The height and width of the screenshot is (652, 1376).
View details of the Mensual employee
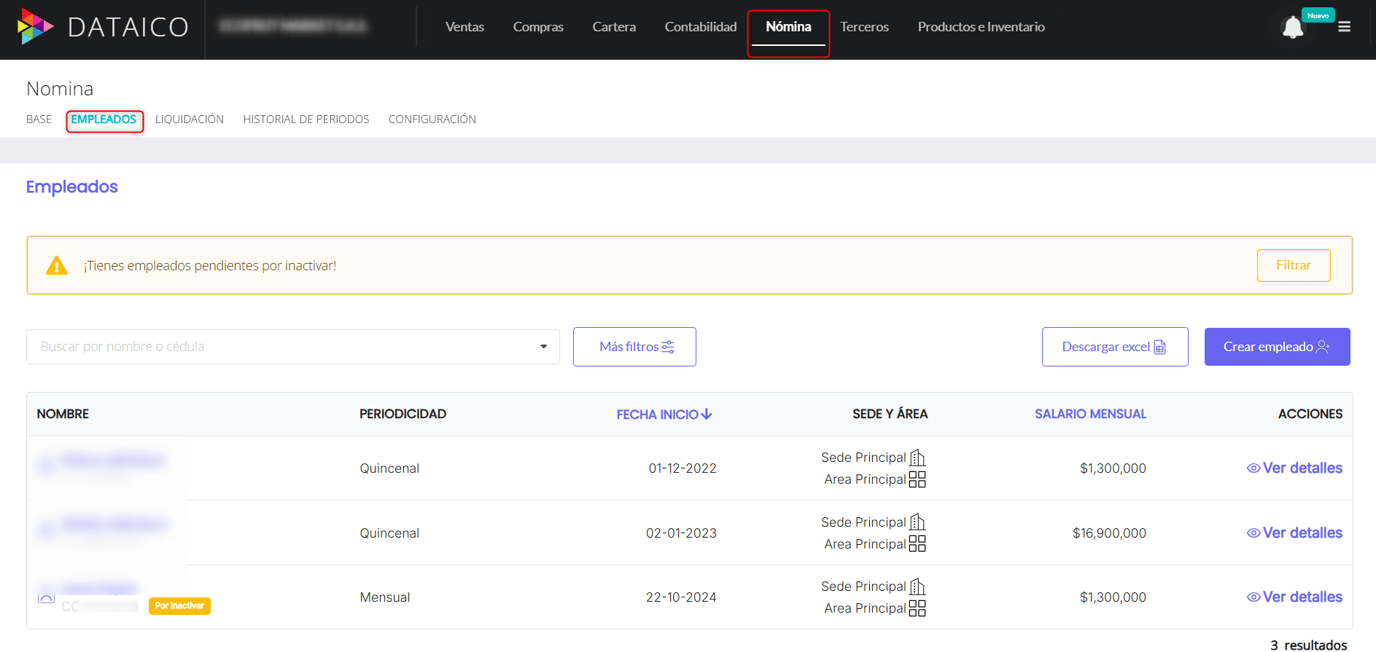click(x=1294, y=597)
